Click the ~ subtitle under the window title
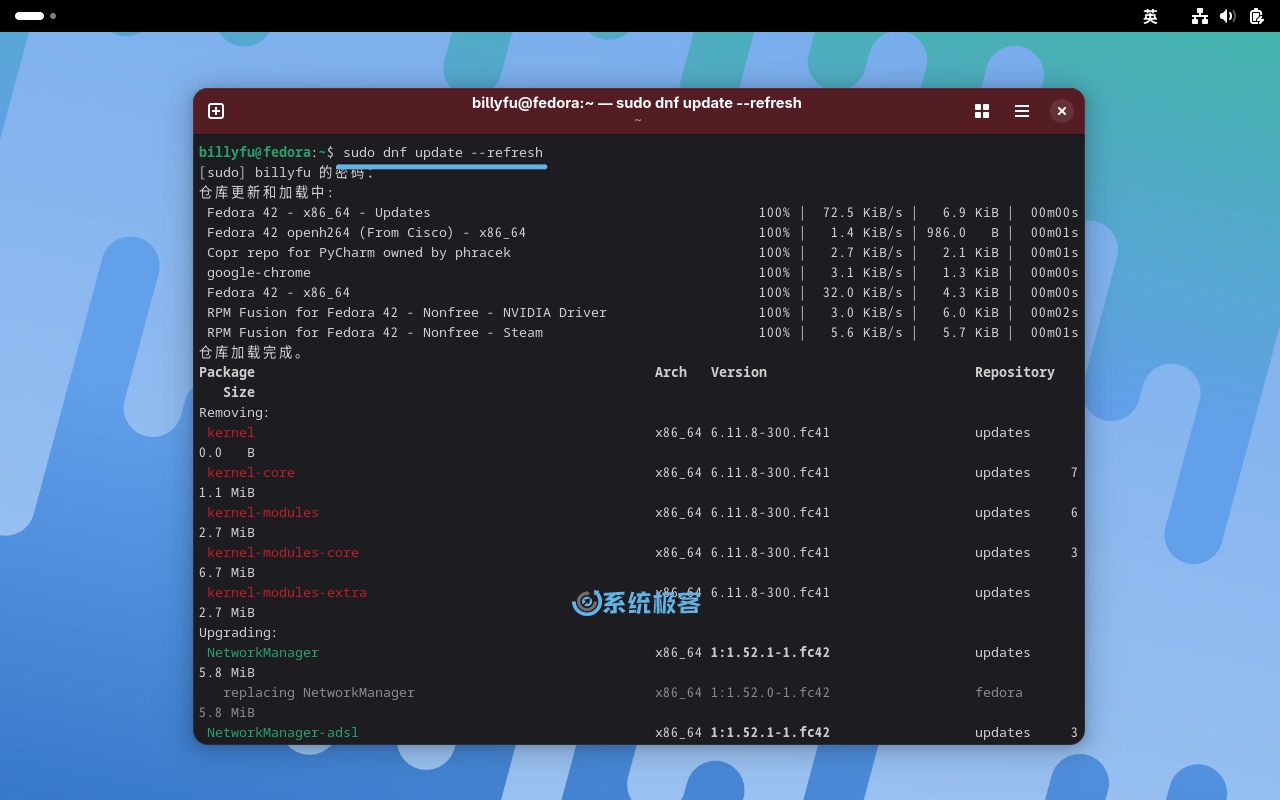Viewport: 1280px width, 800px height. pos(638,119)
